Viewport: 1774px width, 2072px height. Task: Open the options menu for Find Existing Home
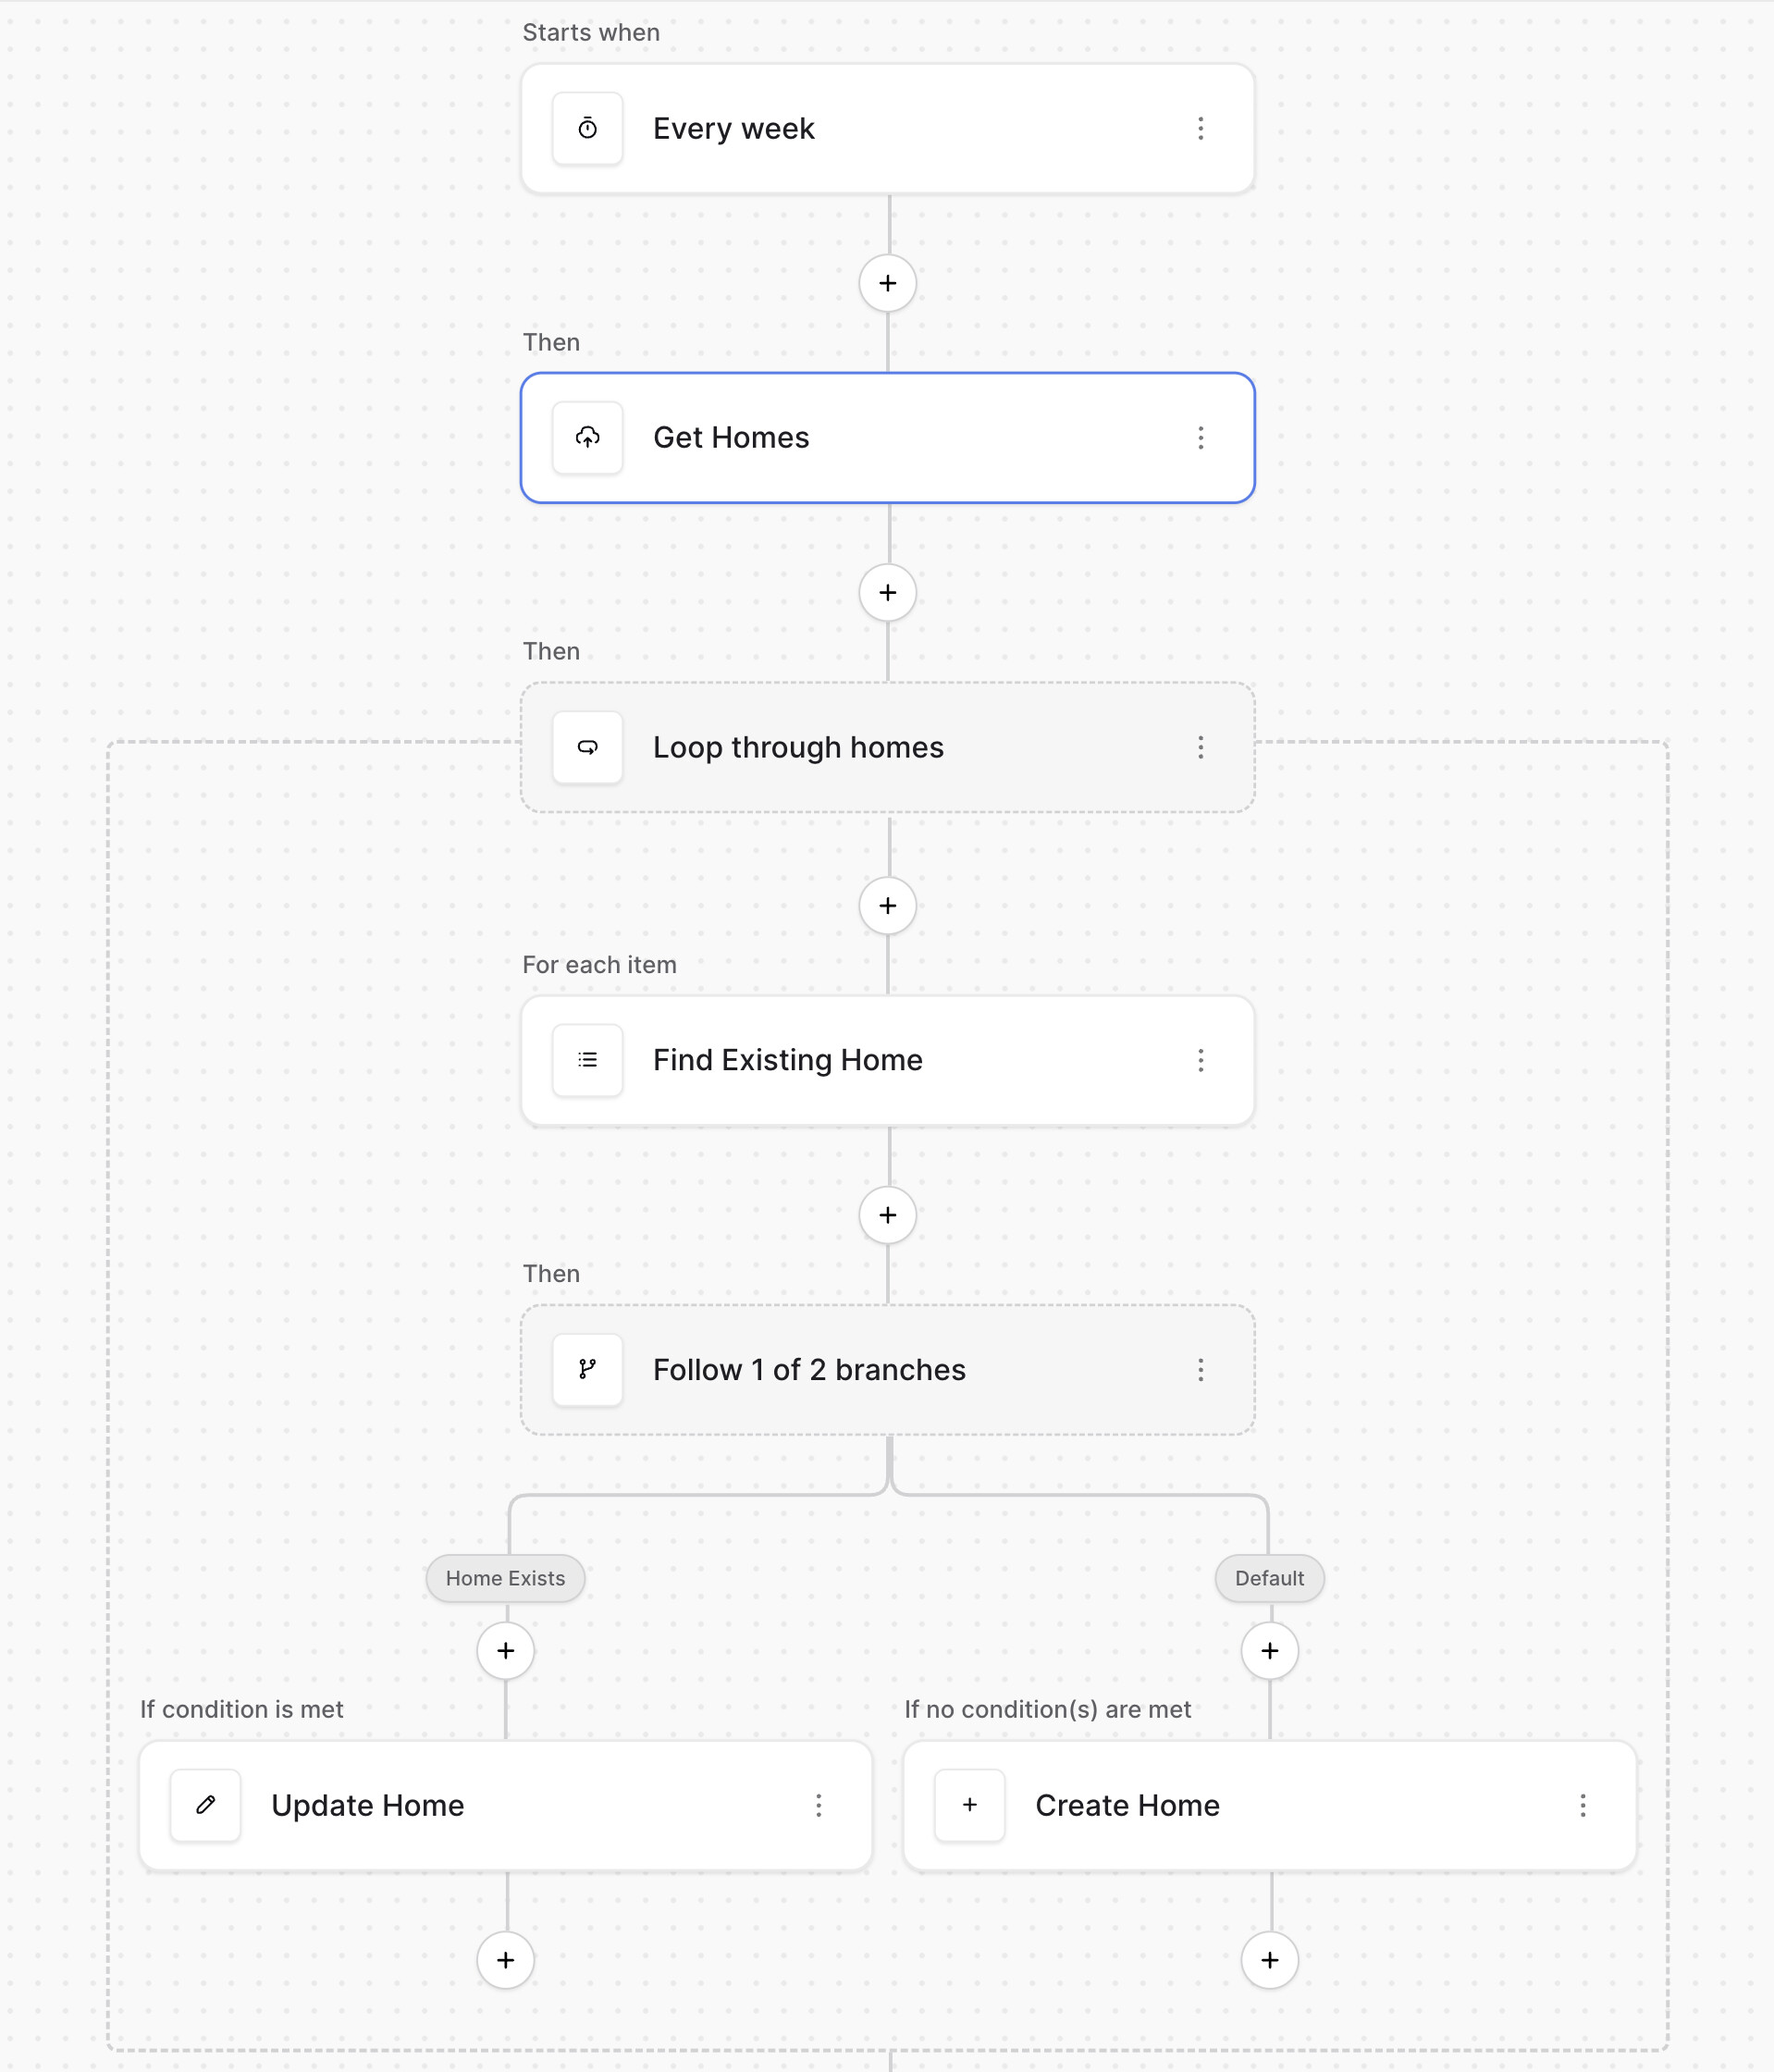pyautogui.click(x=1200, y=1060)
